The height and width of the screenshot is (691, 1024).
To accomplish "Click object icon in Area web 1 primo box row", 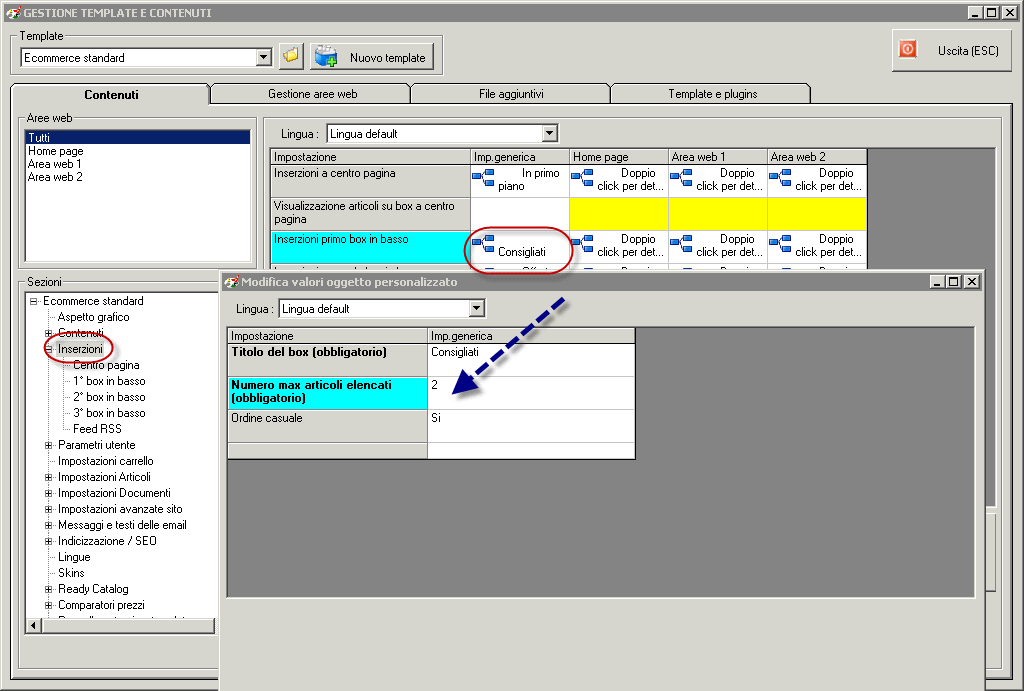I will coord(681,242).
